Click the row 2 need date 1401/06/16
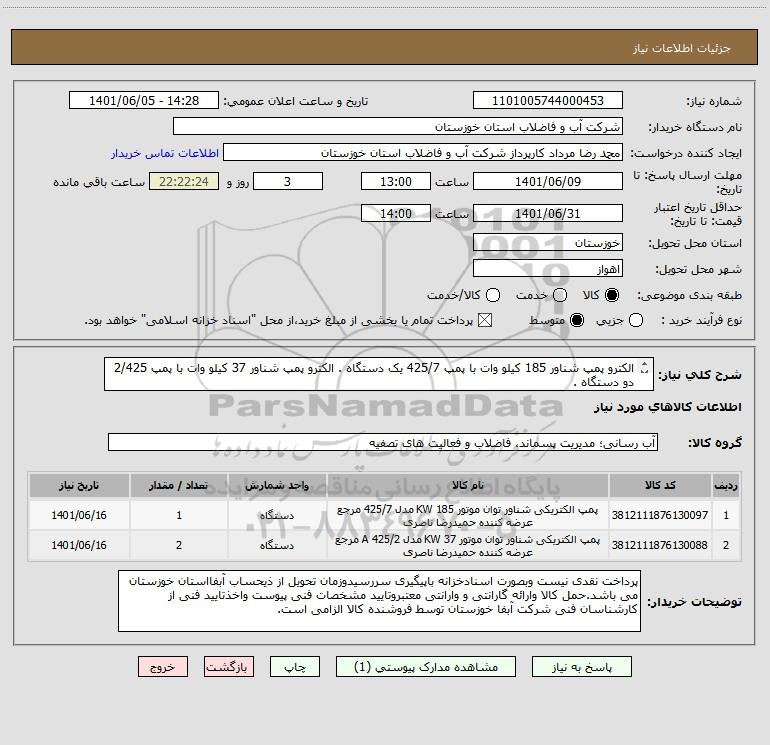Screen dimensions: 770x745 [79, 545]
